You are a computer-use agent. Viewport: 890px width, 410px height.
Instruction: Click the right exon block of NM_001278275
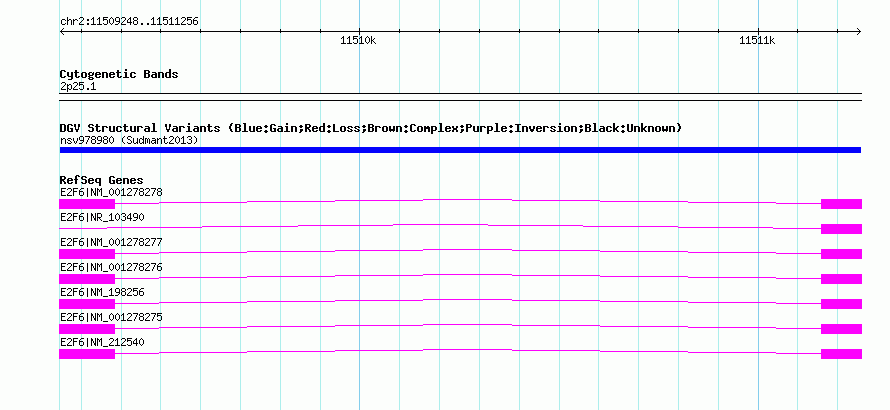tap(841, 329)
